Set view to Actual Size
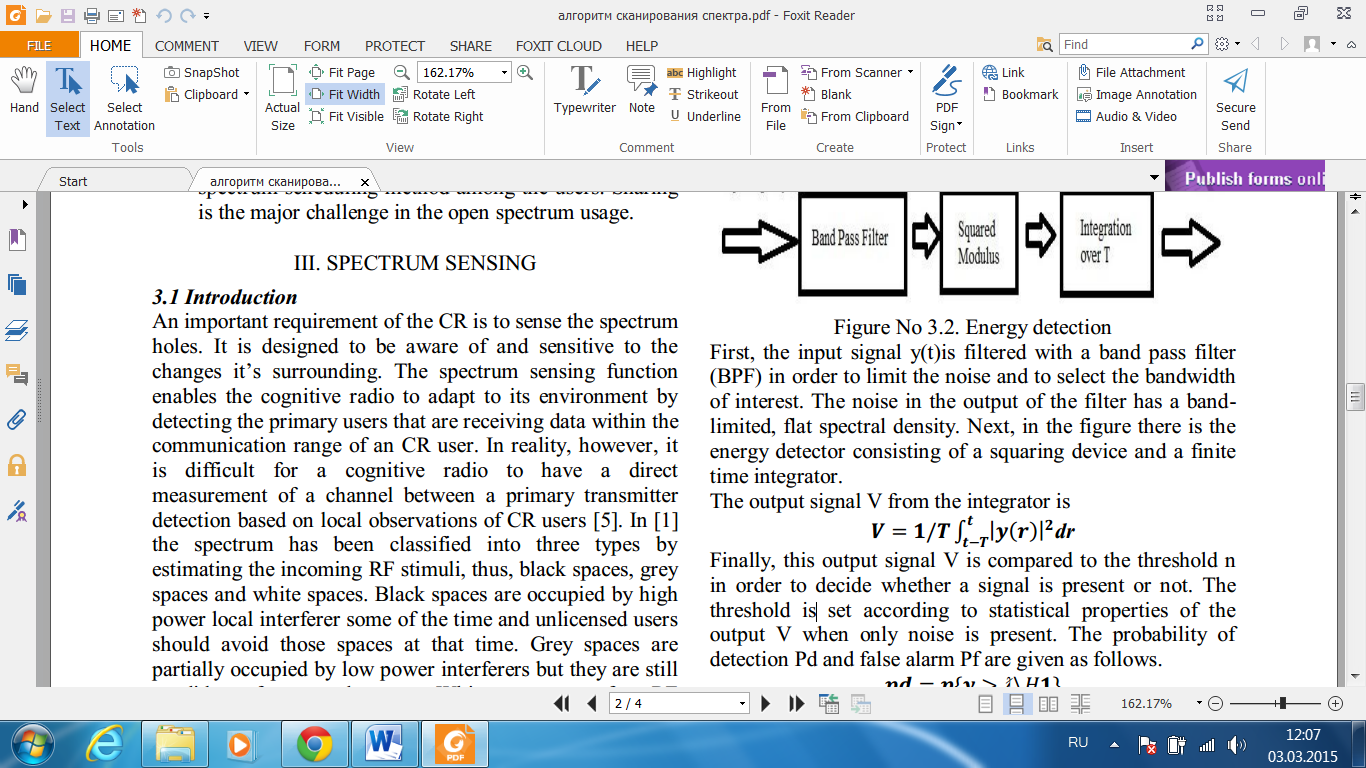 coord(282,98)
